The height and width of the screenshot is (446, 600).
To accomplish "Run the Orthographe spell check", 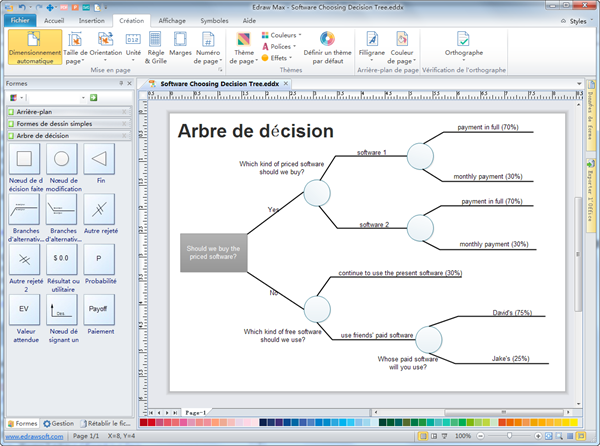I will [463, 46].
